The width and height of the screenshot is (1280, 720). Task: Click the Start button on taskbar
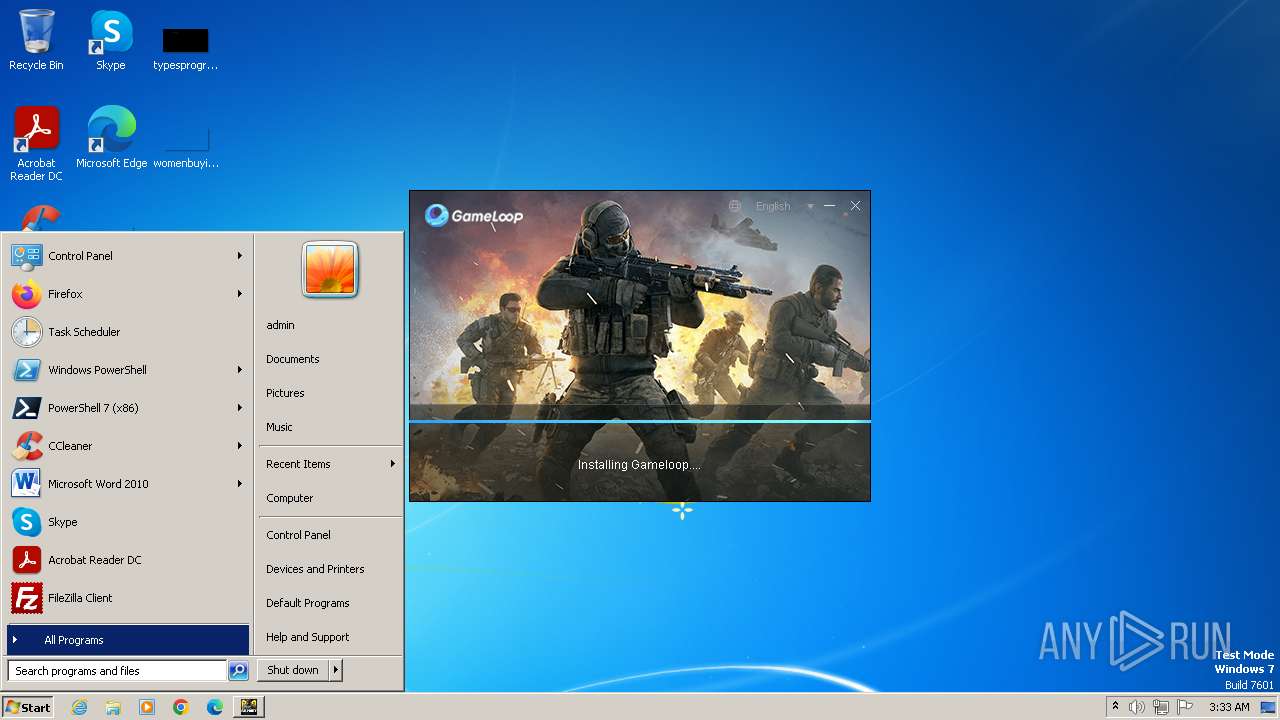[28, 707]
